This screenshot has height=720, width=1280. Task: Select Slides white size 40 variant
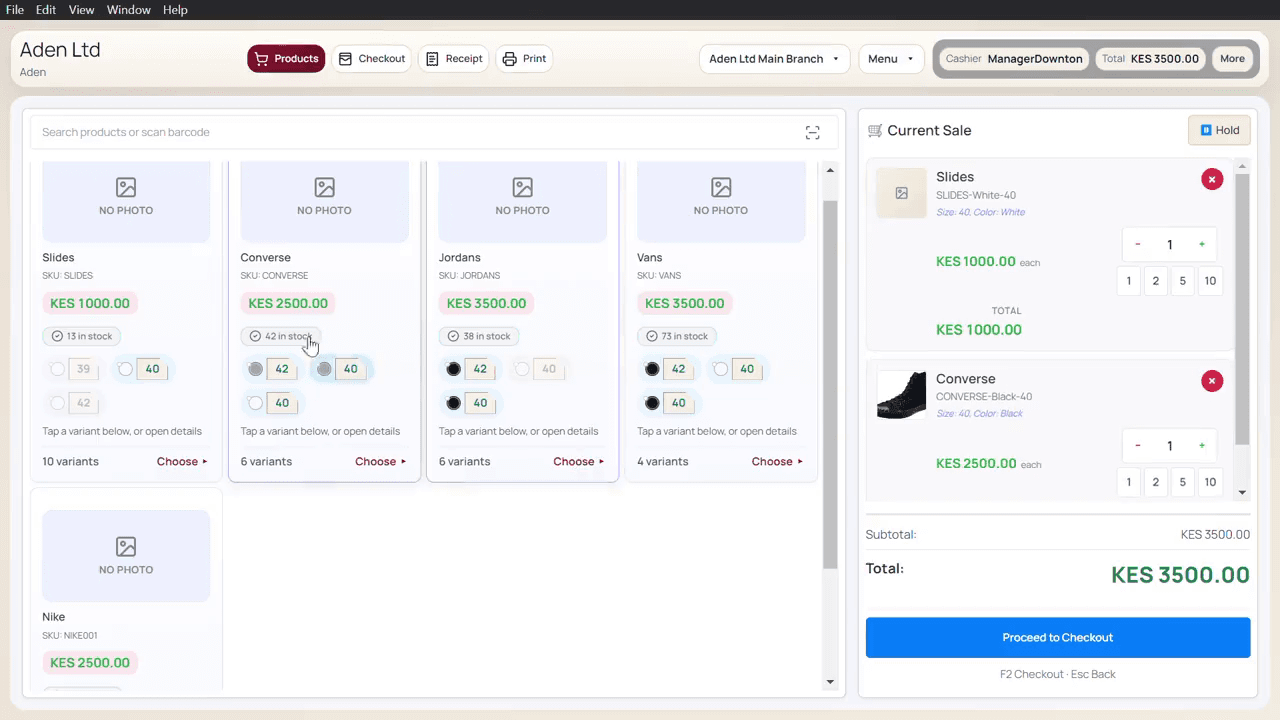(142, 369)
